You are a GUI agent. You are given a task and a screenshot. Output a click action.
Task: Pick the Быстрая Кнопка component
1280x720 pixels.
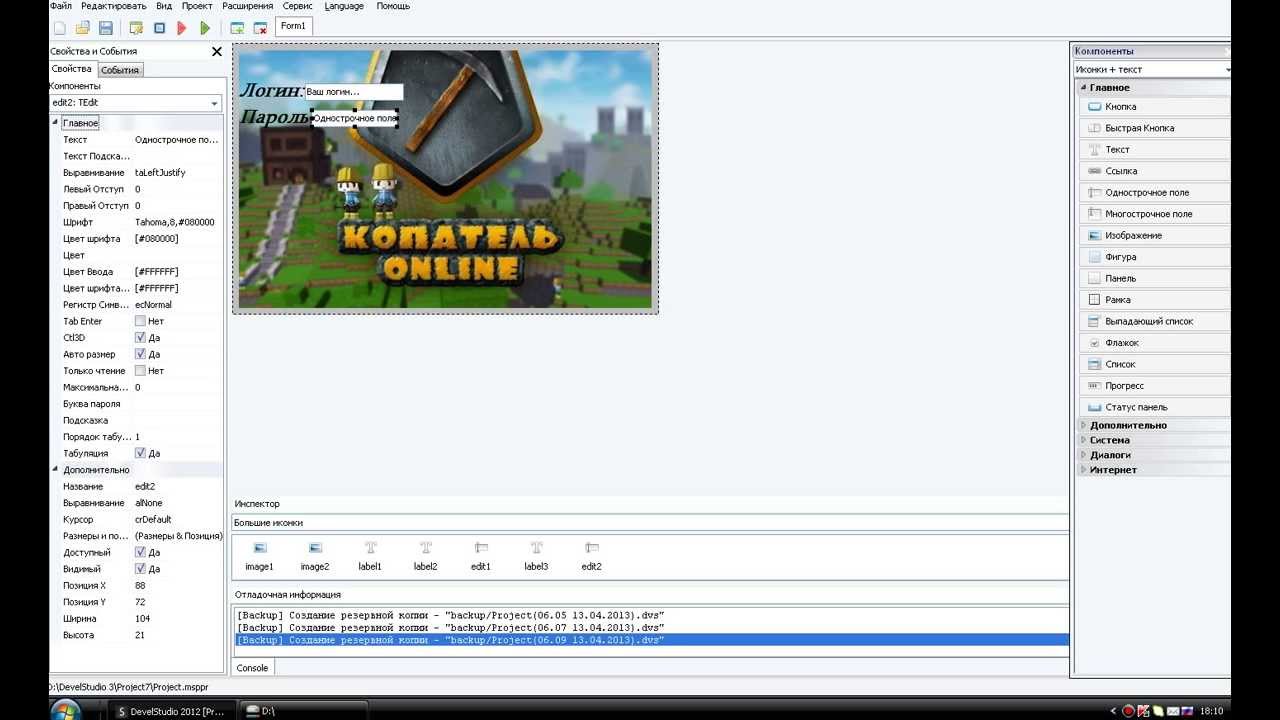click(x=1154, y=128)
